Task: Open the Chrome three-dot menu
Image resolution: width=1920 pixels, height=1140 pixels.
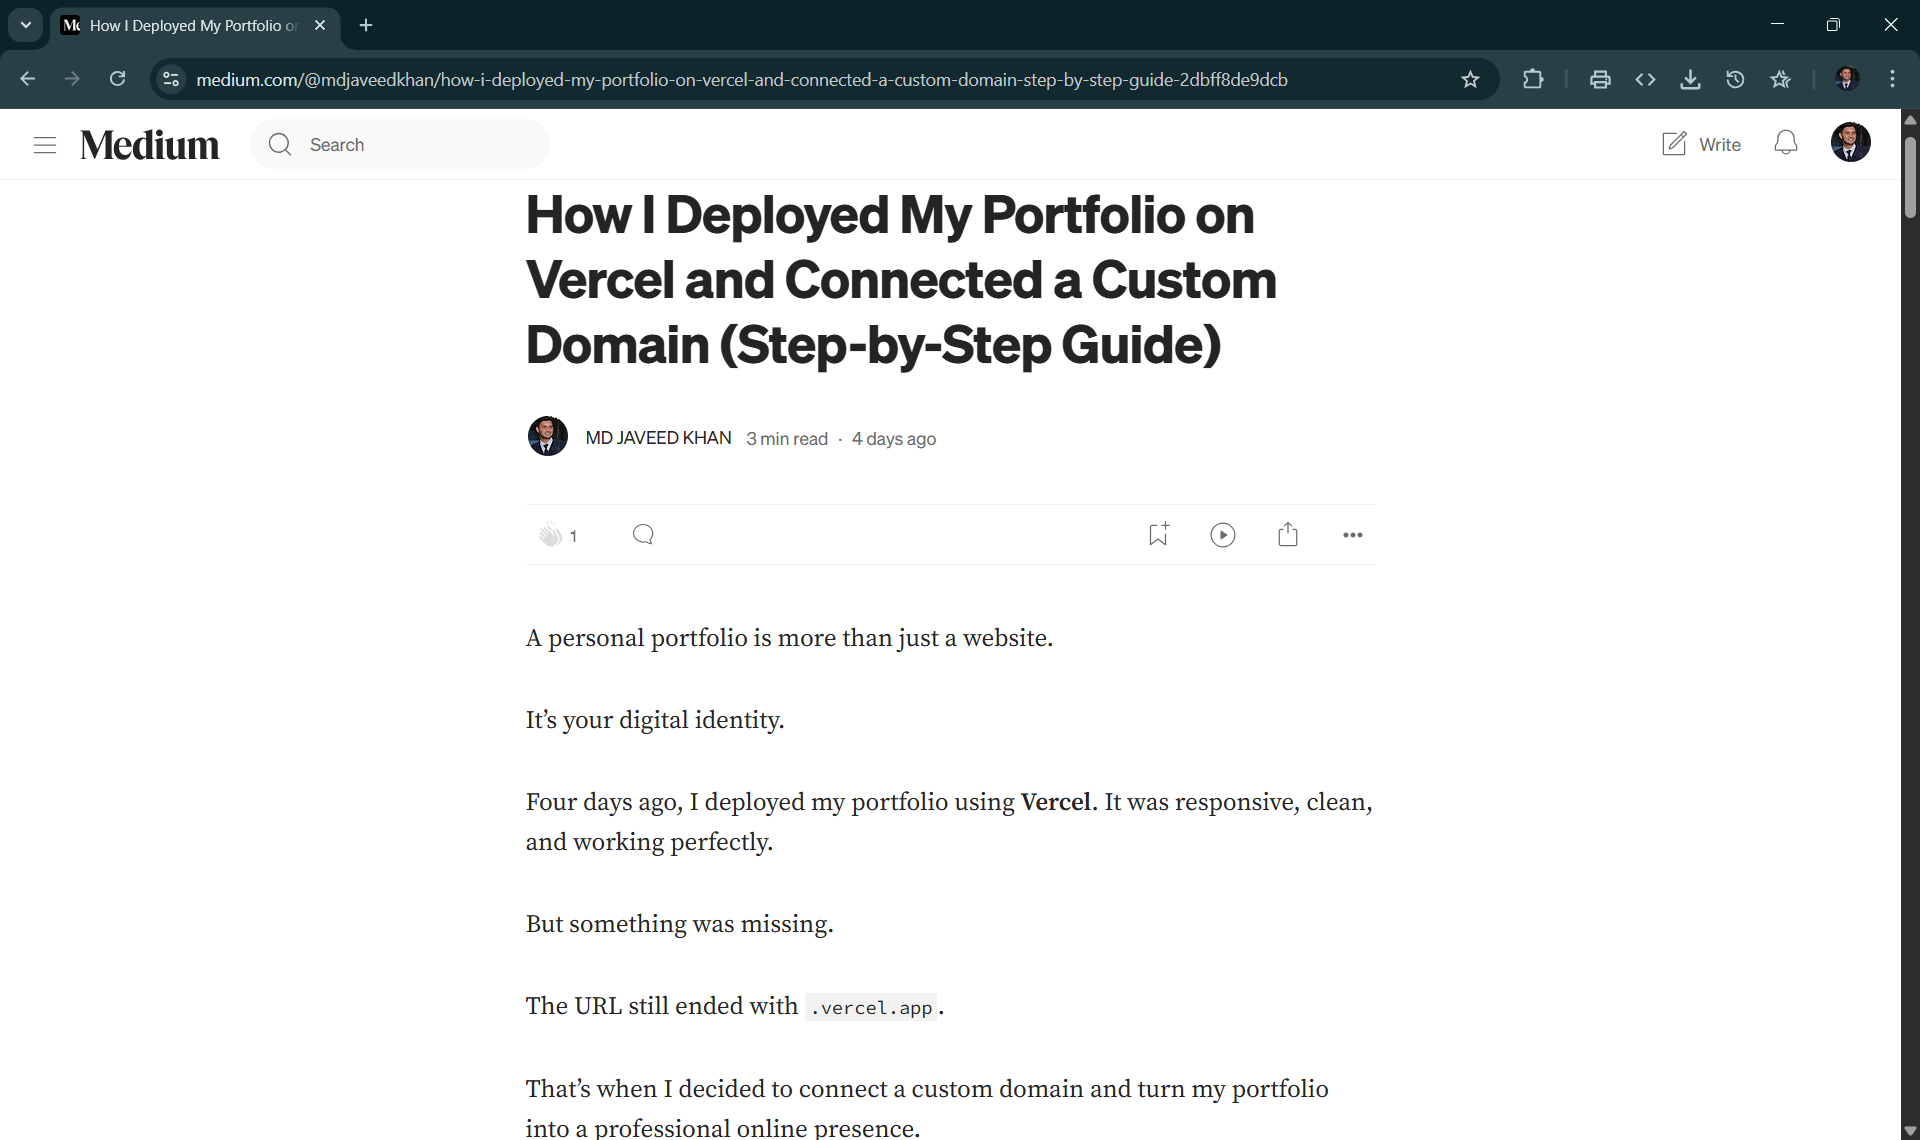Action: coord(1892,79)
